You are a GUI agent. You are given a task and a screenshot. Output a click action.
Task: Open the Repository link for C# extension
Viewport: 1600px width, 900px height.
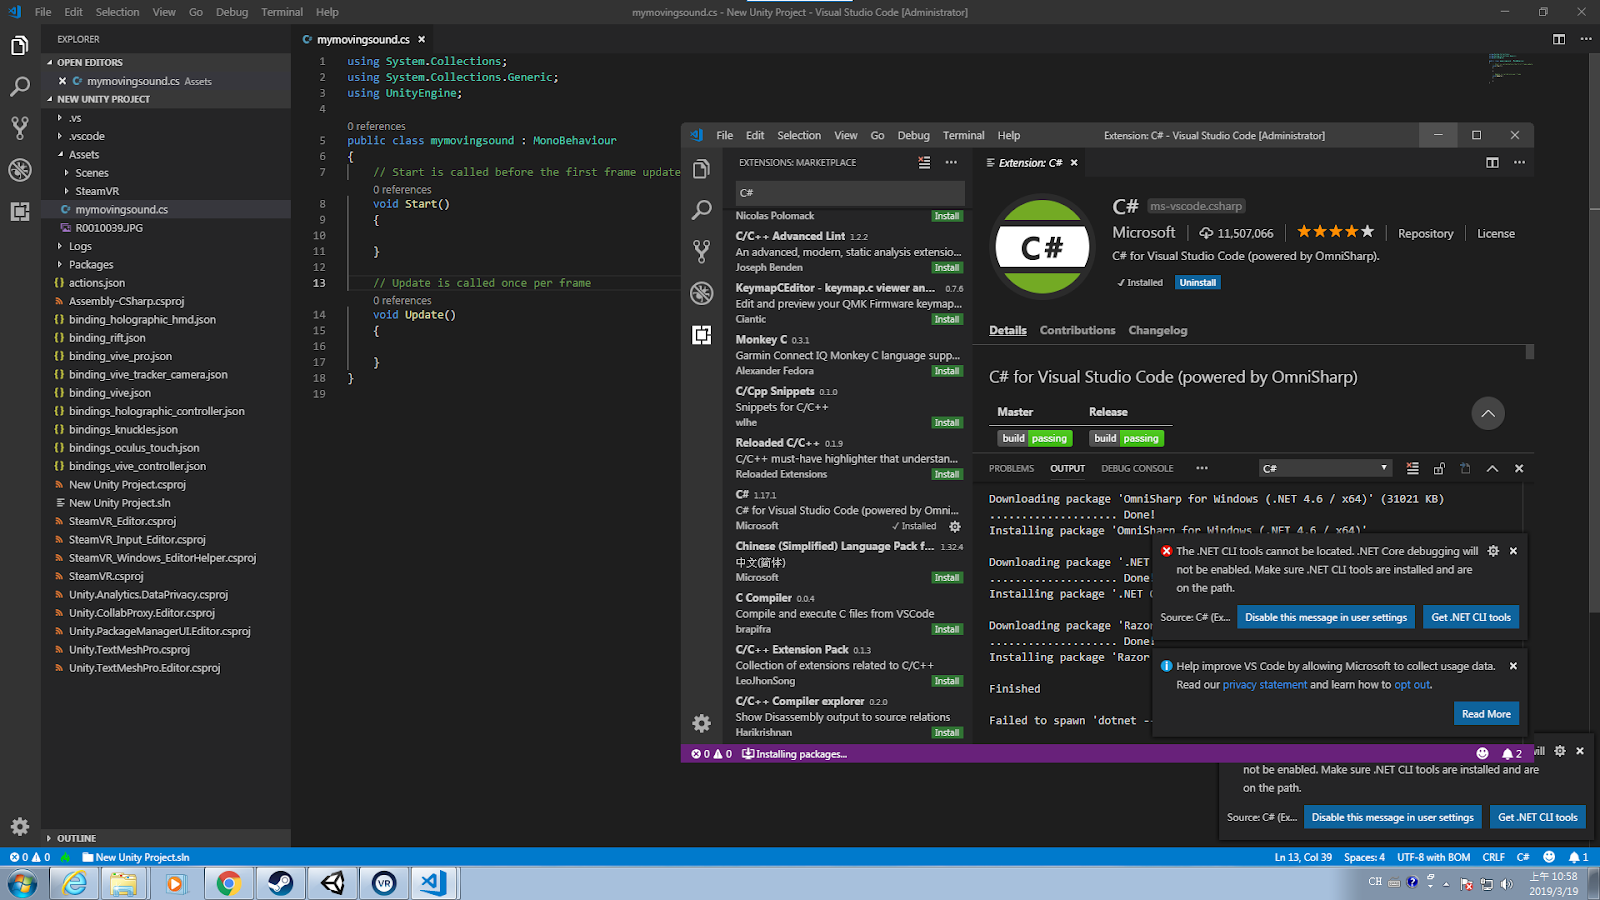tap(1425, 234)
